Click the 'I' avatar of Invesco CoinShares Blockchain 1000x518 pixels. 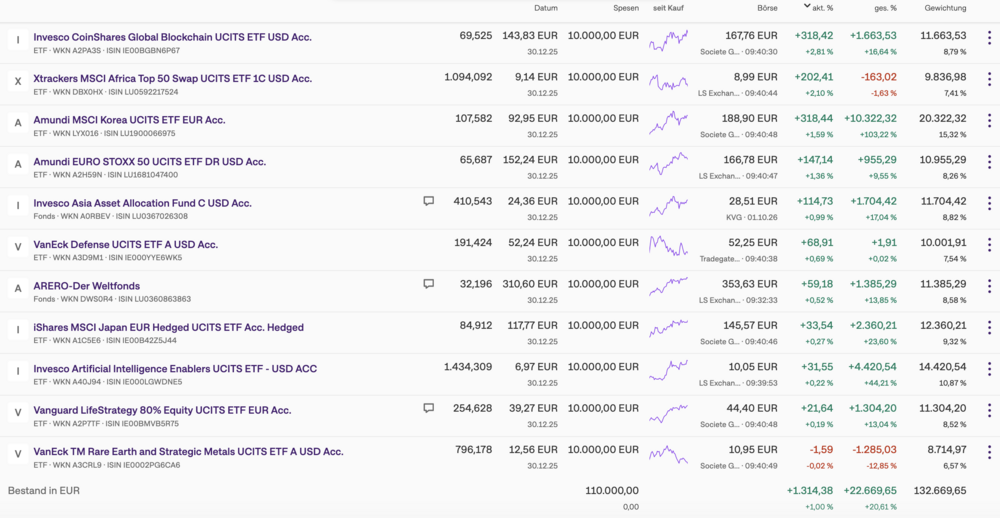18,40
